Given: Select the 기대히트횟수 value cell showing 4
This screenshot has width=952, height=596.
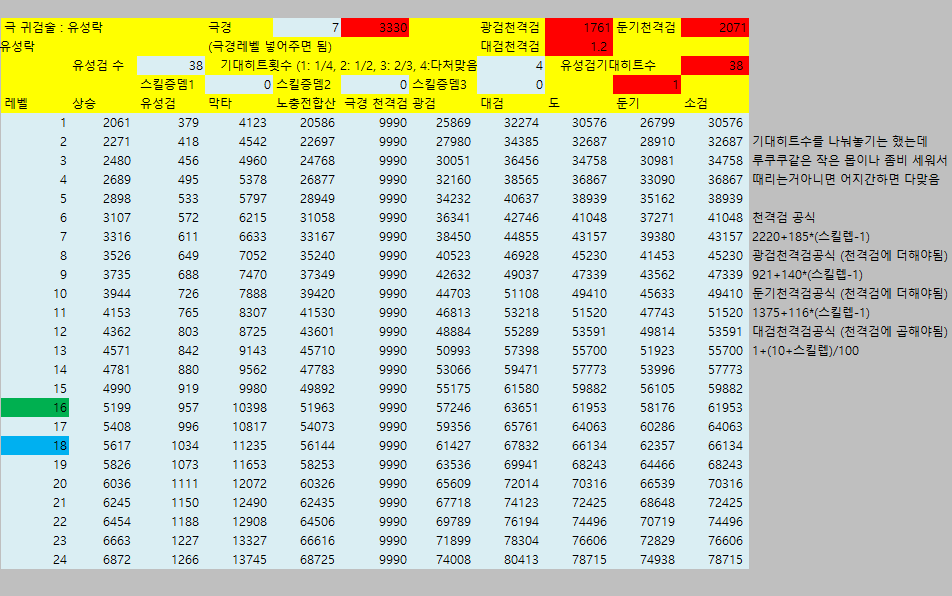Looking at the screenshot, I should [511, 66].
